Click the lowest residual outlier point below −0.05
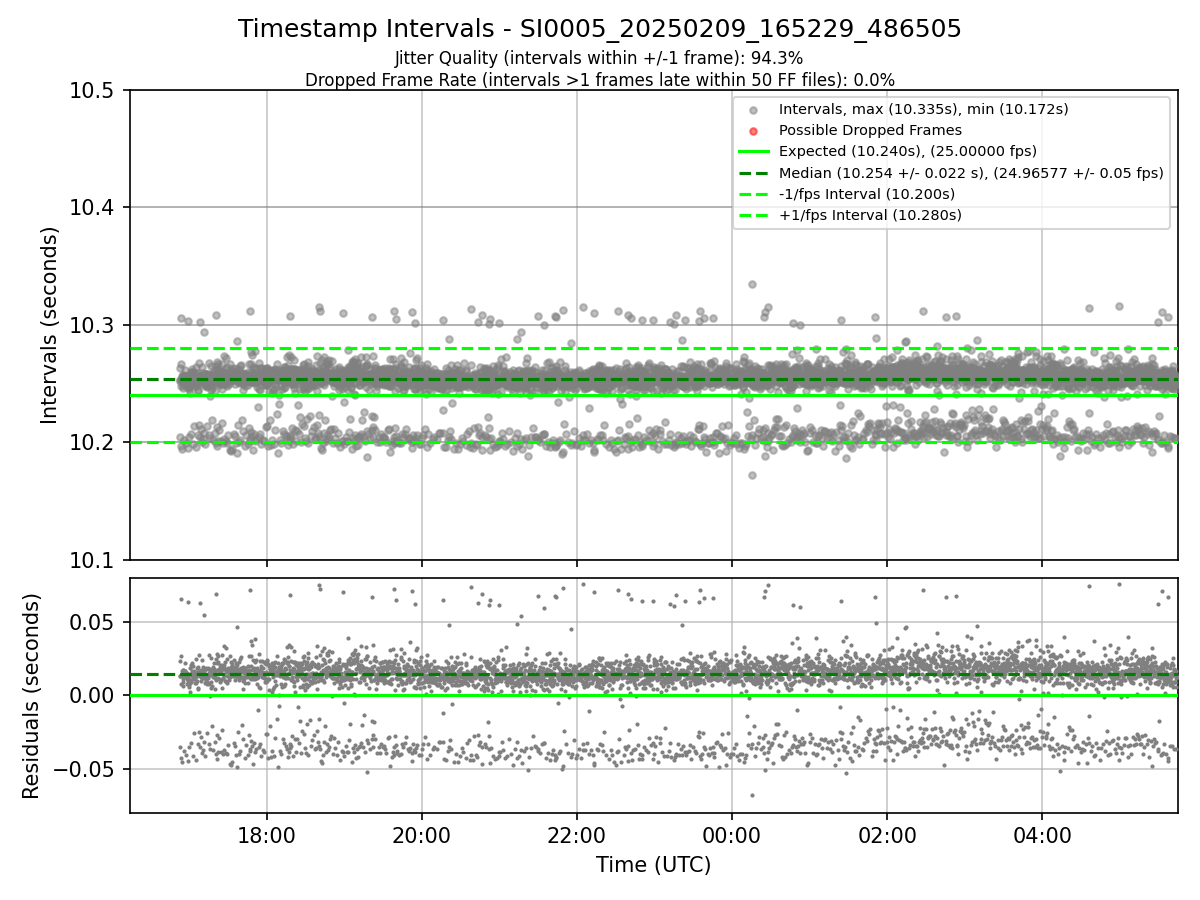The height and width of the screenshot is (900, 1200). 752,795
